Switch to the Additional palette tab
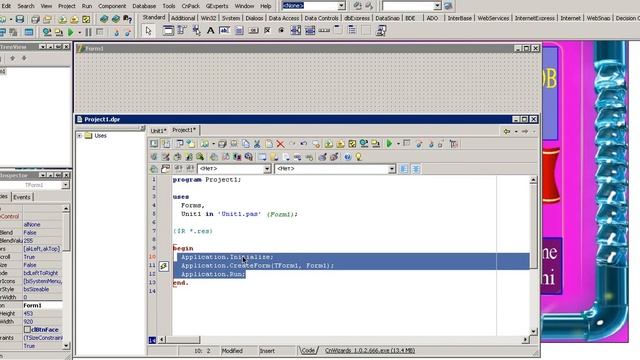Screen dimensions: 640x360 [x=183, y=18]
